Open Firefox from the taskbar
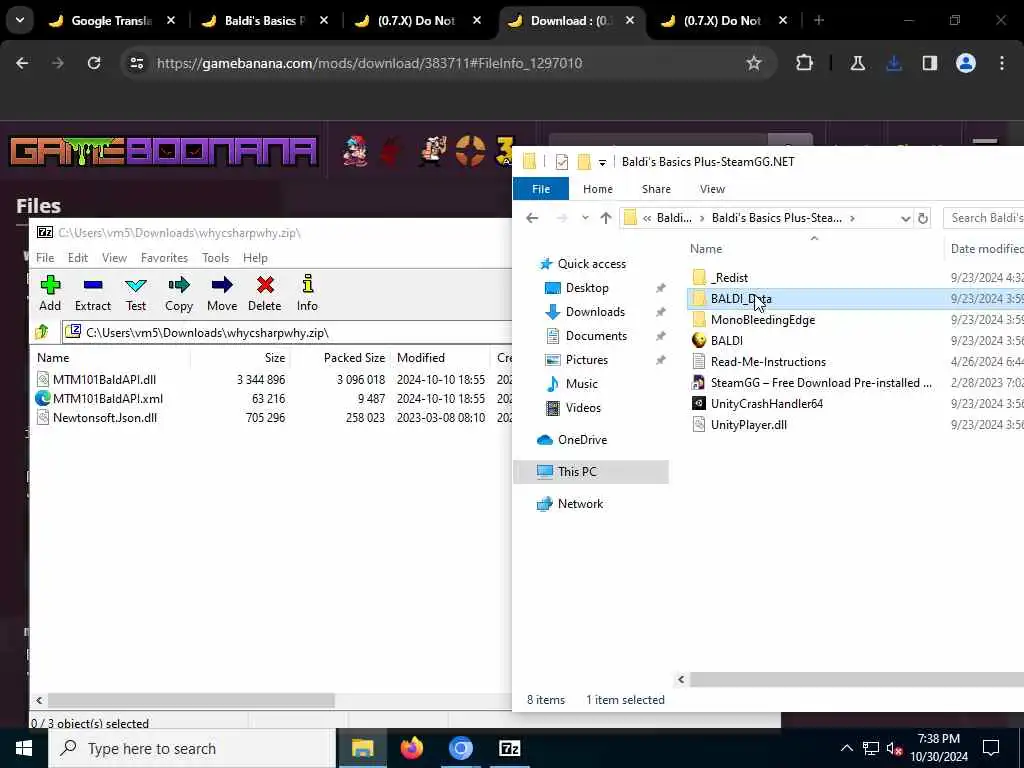The width and height of the screenshot is (1024, 768). pos(411,748)
